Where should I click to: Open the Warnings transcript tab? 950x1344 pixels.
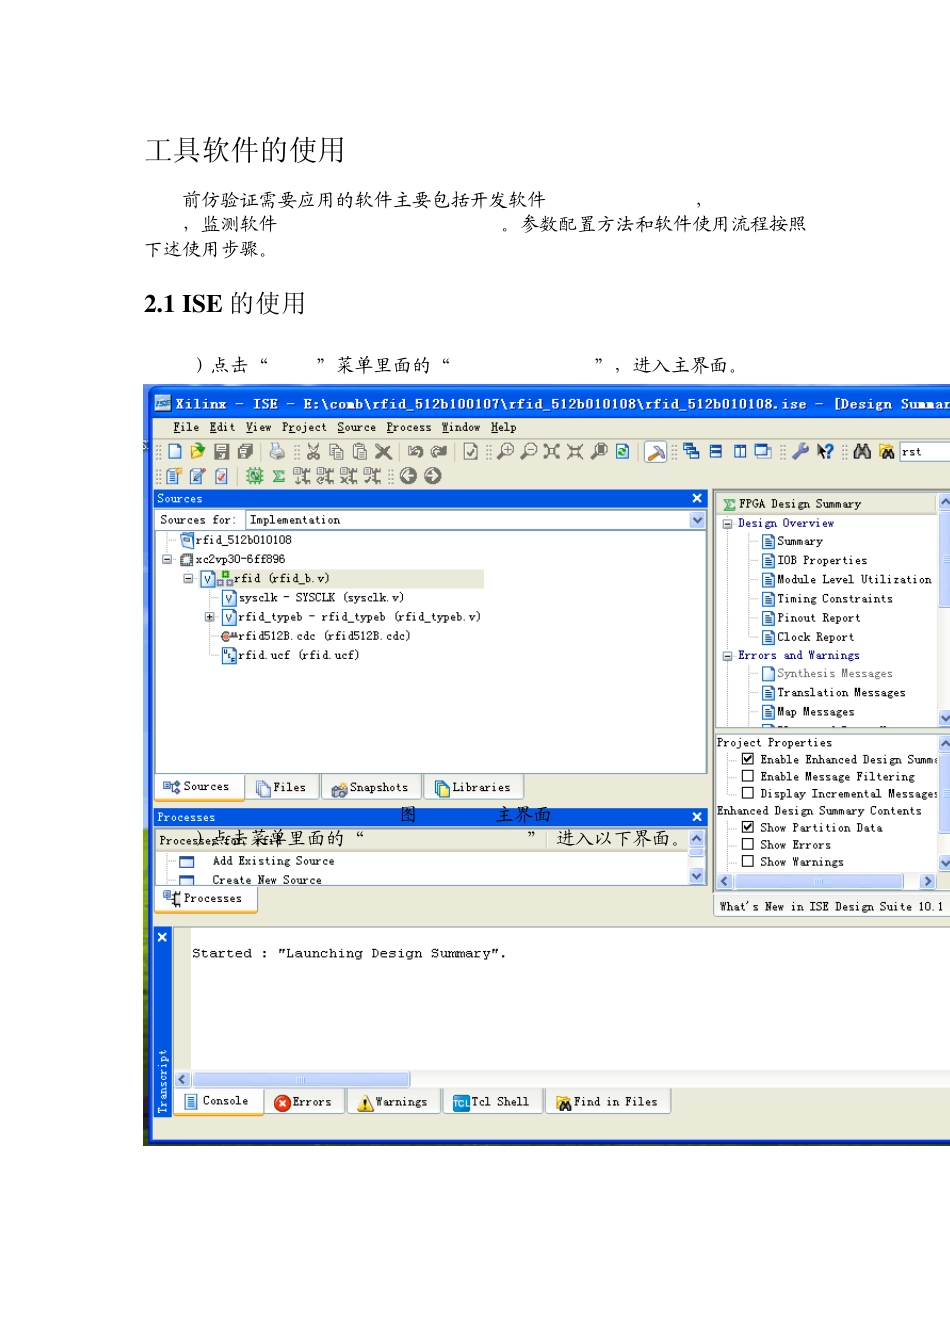[393, 1102]
